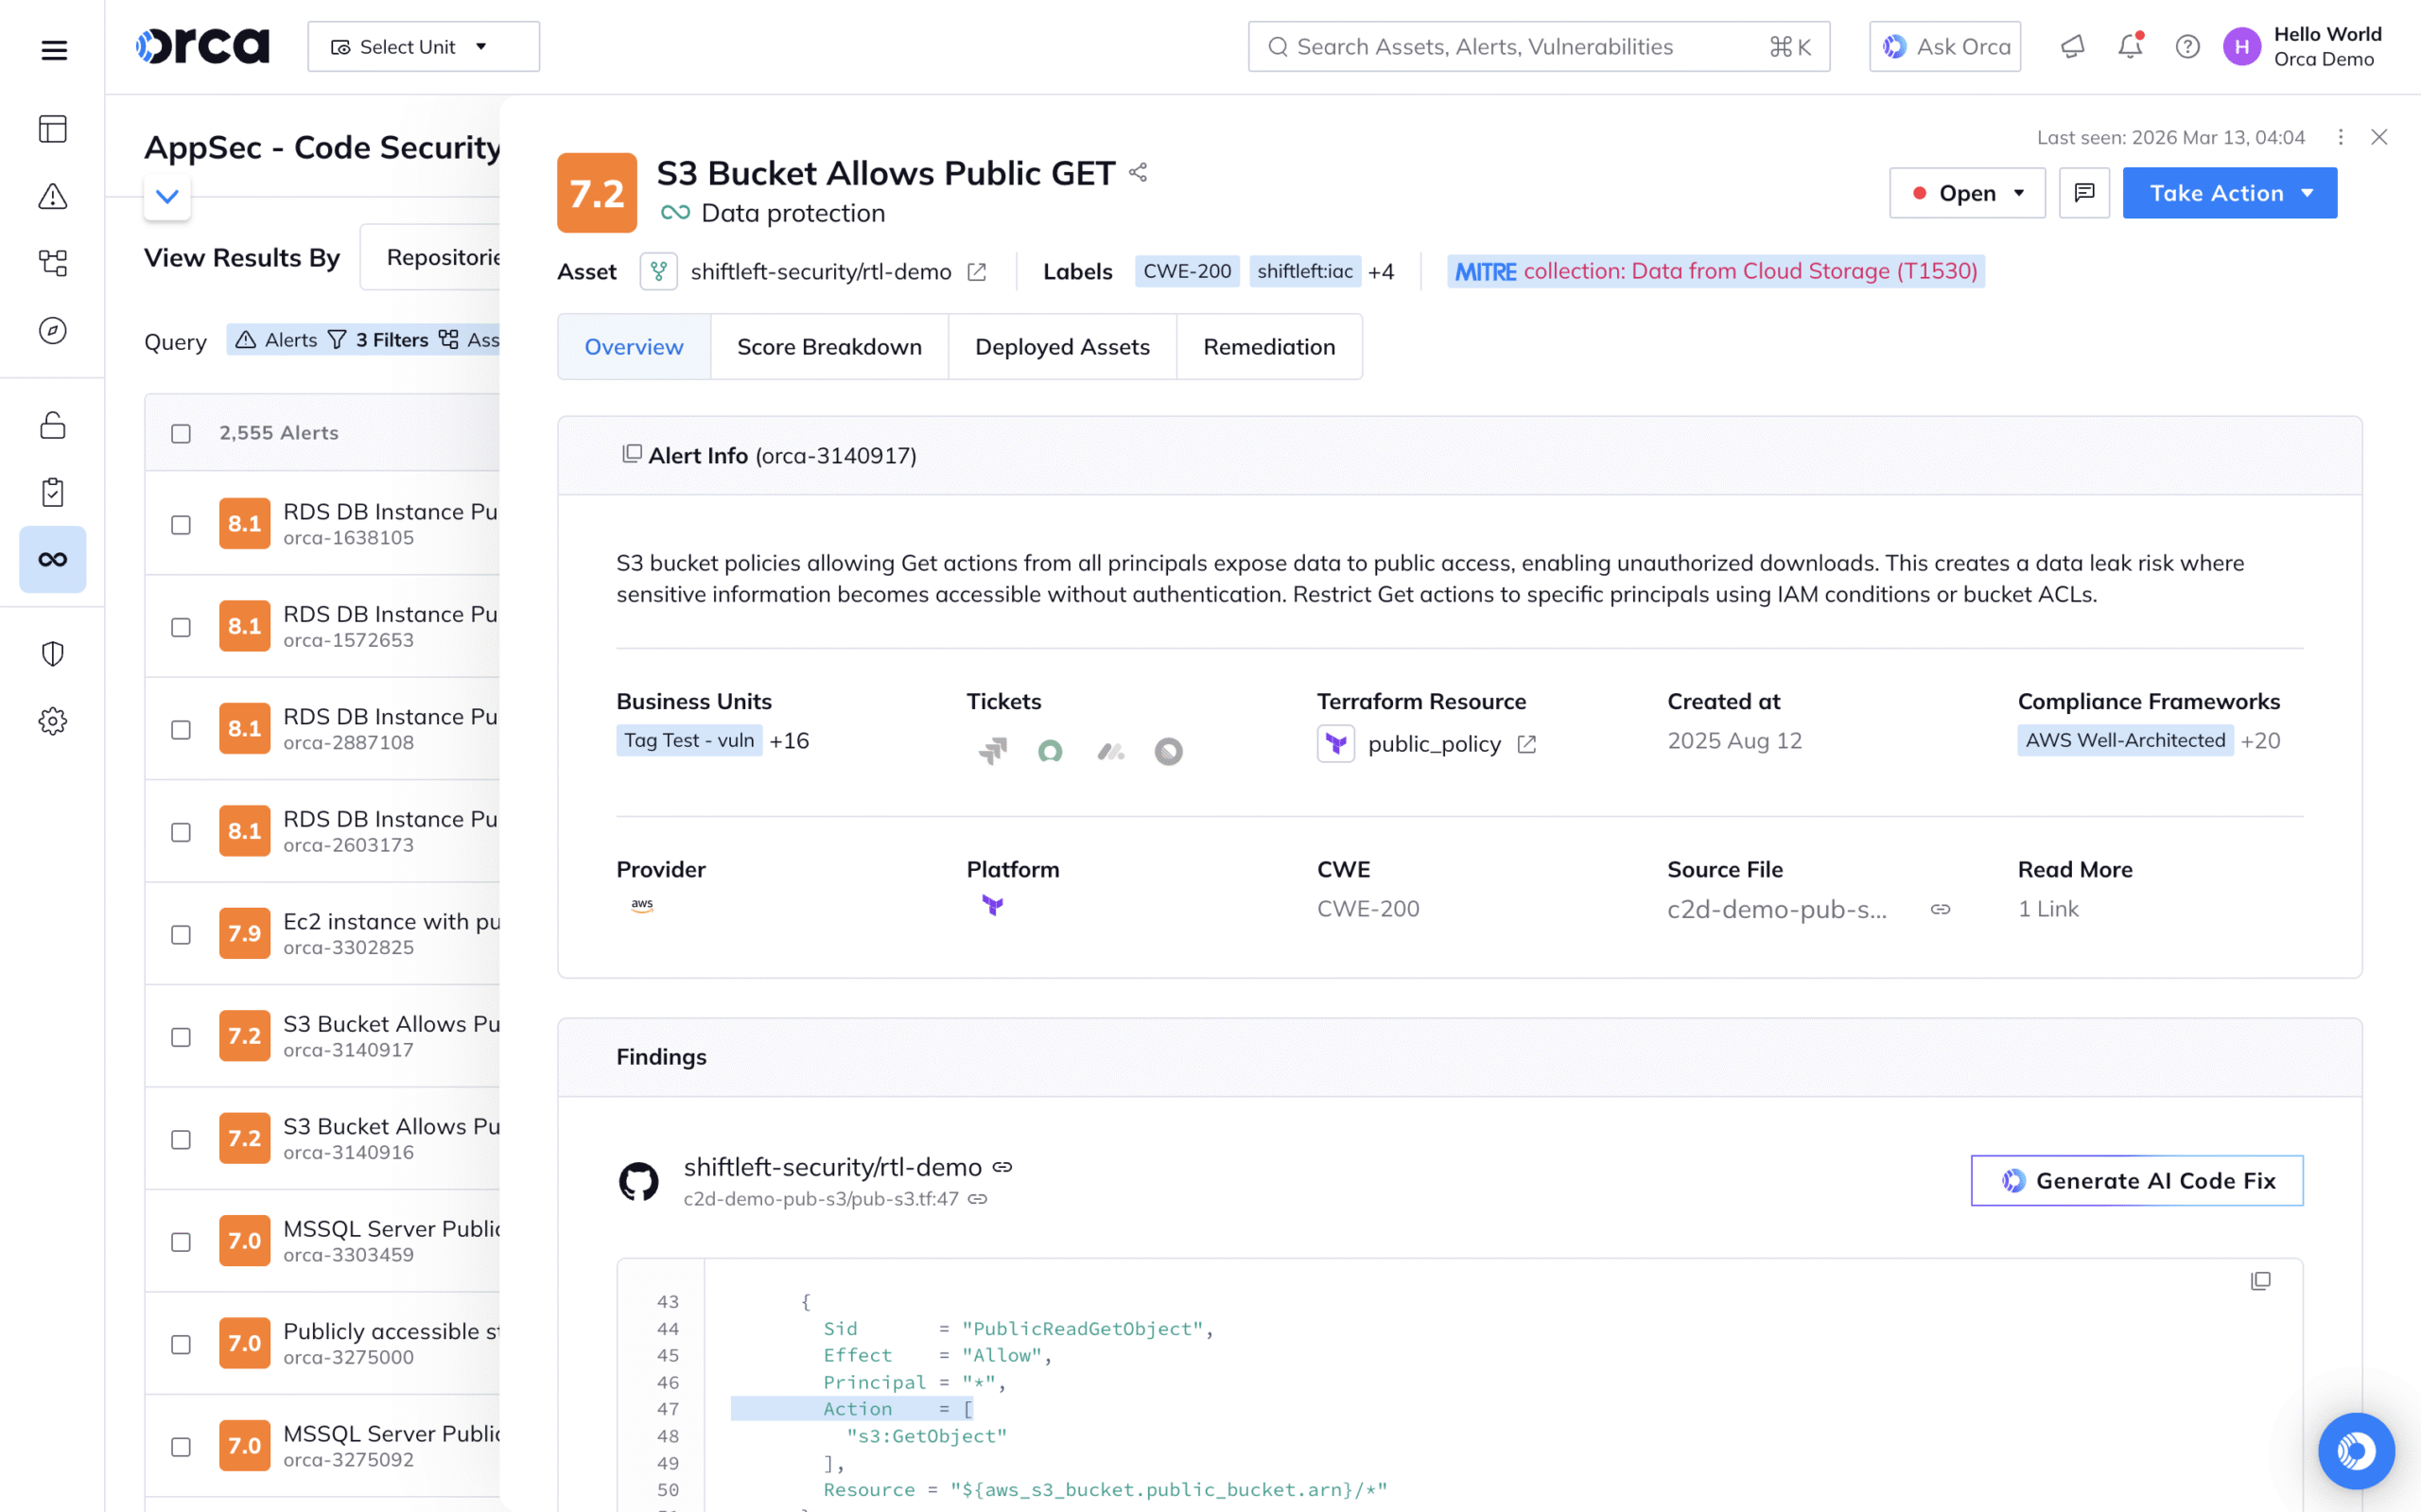Expand the +16 additional business units
Image resolution: width=2421 pixels, height=1512 pixels.
(x=789, y=740)
